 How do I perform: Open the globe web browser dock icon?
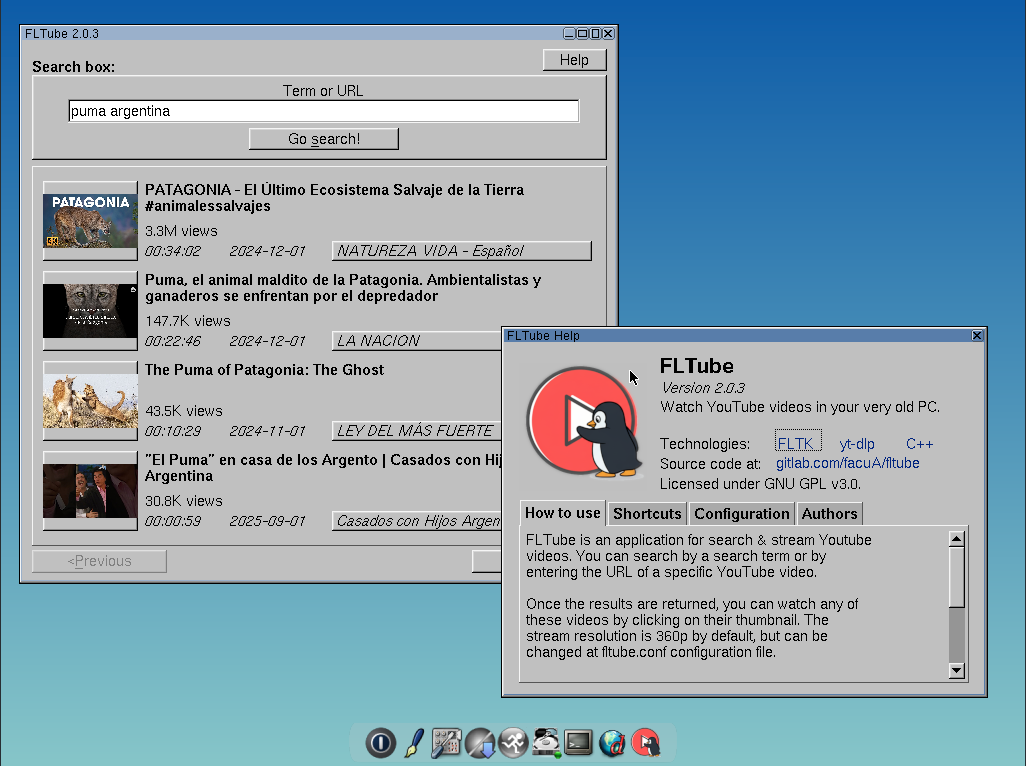(612, 743)
